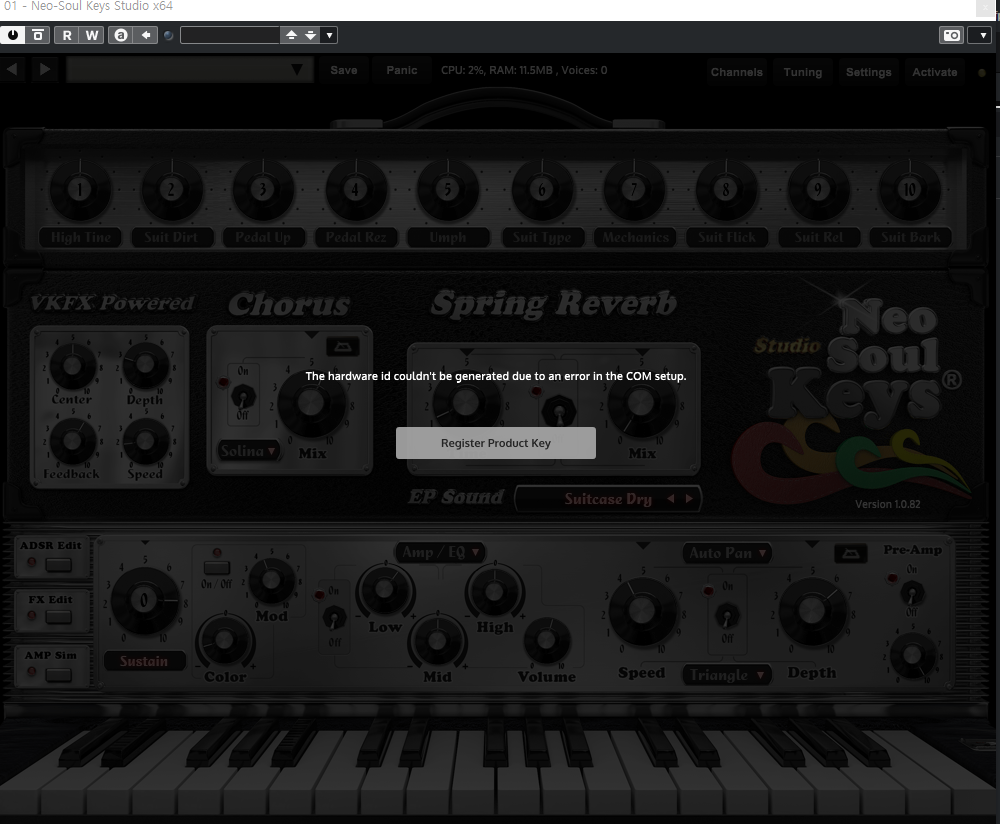
Task: Toggle the Auto Pan On/Off switch
Action: (x=726, y=615)
